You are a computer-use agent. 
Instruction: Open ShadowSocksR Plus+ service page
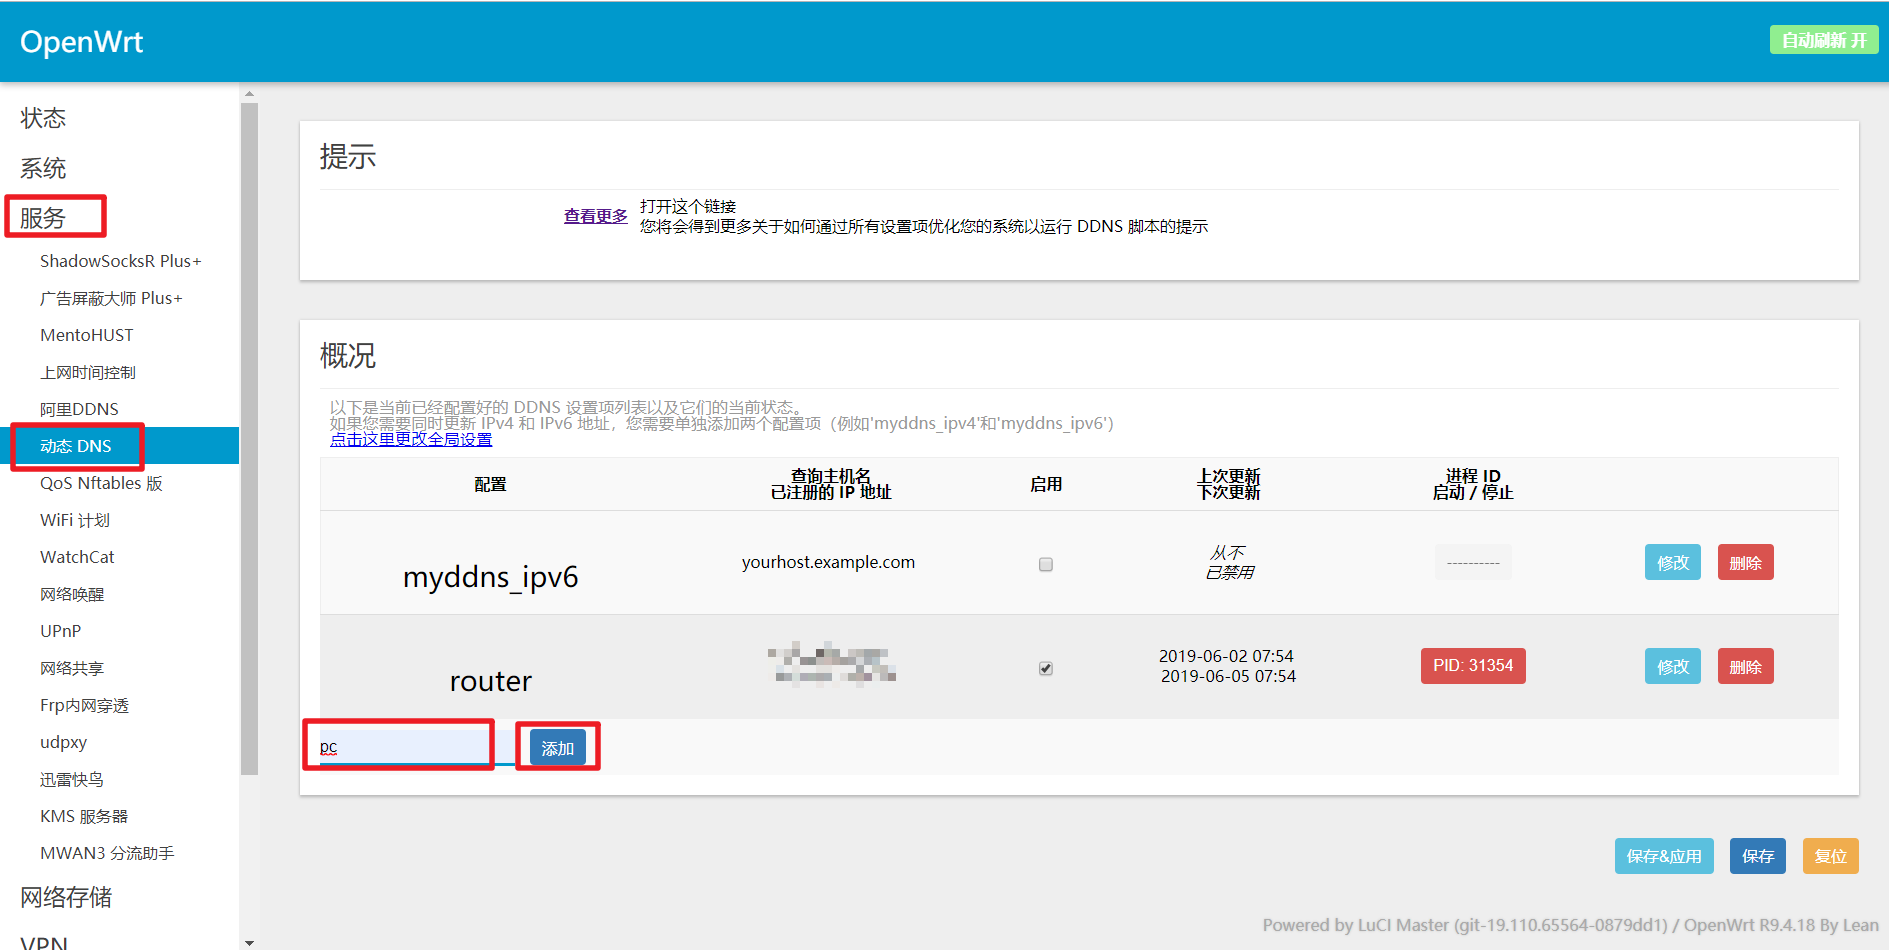pos(120,261)
